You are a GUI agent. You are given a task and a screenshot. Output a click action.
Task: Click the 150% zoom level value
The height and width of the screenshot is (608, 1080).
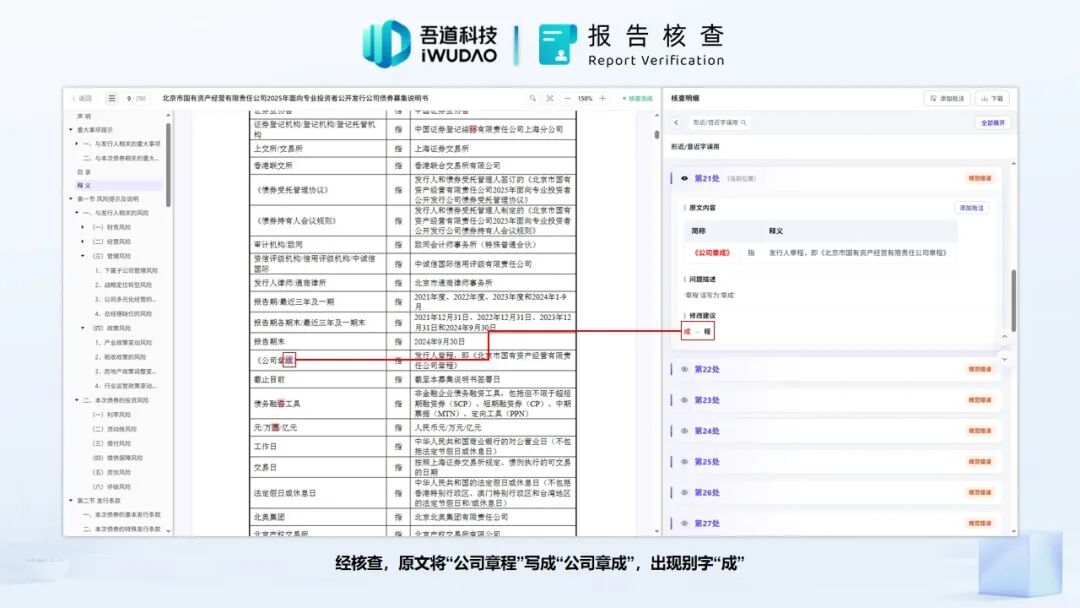[585, 98]
